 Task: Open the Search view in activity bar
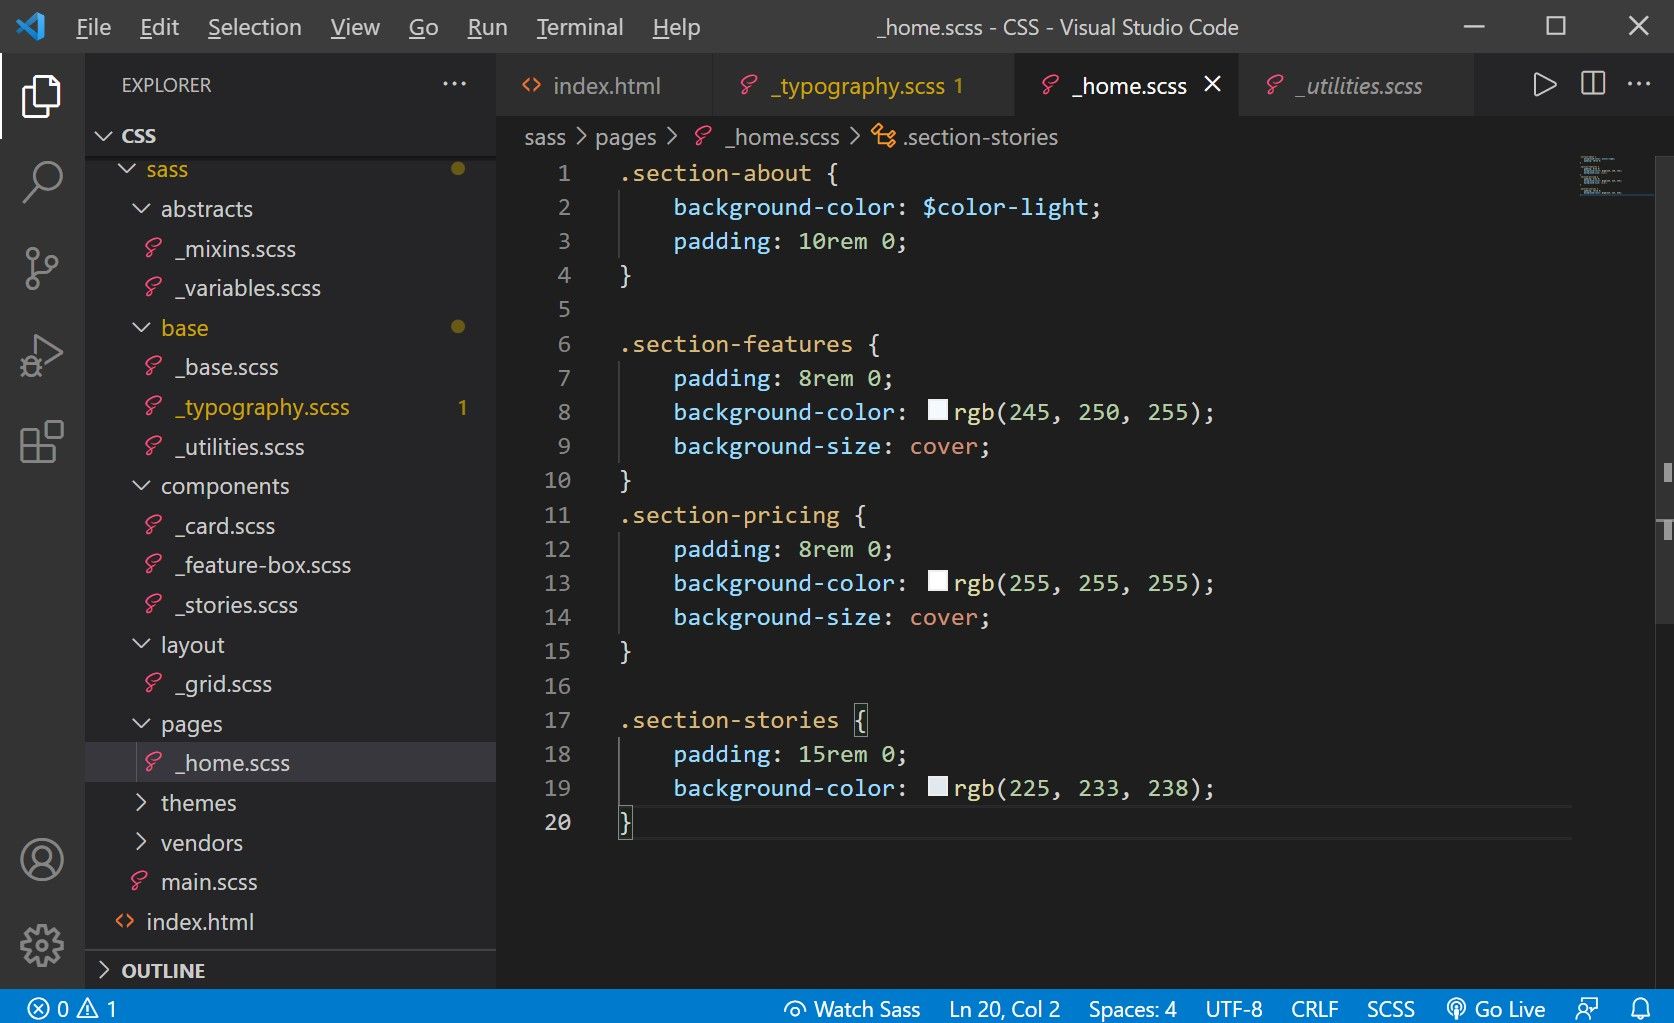click(x=41, y=182)
